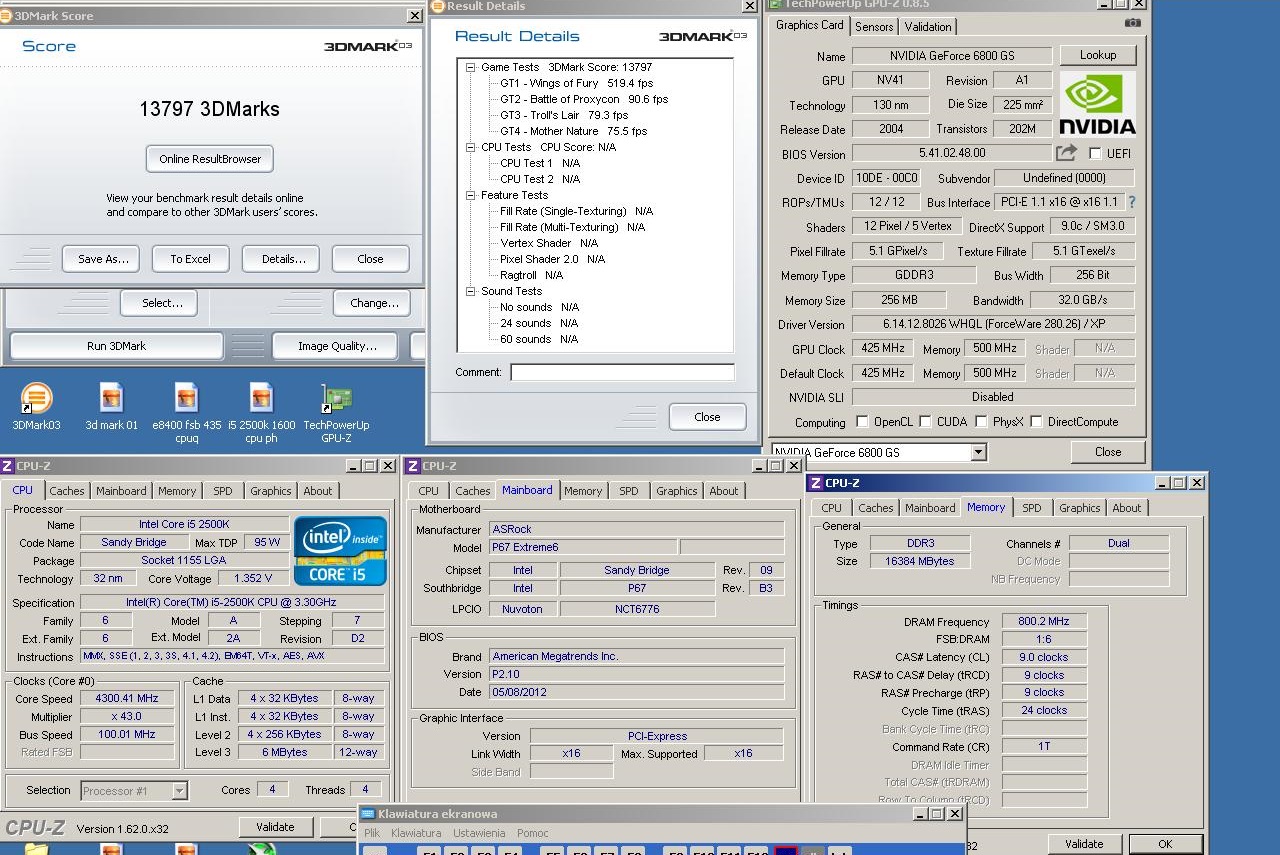Switch to the Validation tab in GPU-Z
This screenshot has height=855, width=1280.
coord(928,27)
